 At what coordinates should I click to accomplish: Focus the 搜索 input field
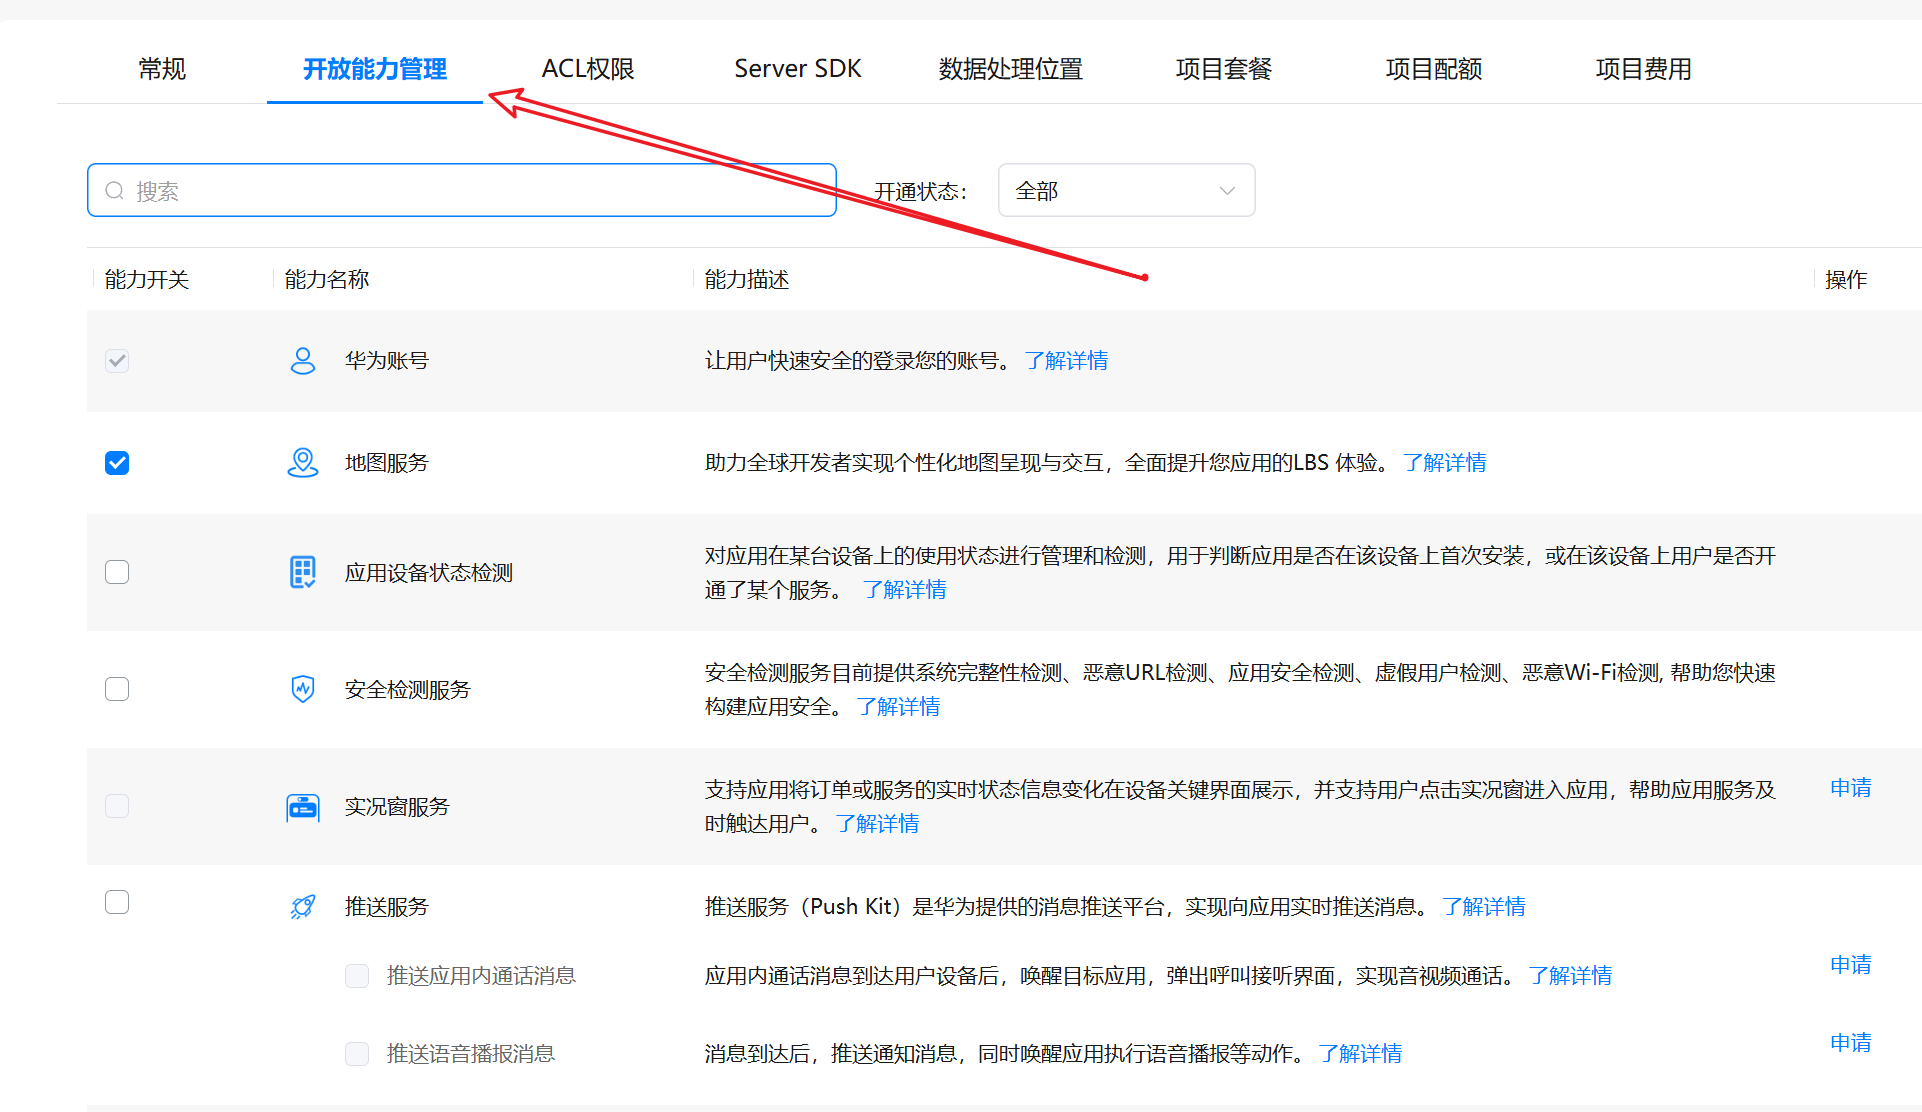pyautogui.click(x=480, y=191)
